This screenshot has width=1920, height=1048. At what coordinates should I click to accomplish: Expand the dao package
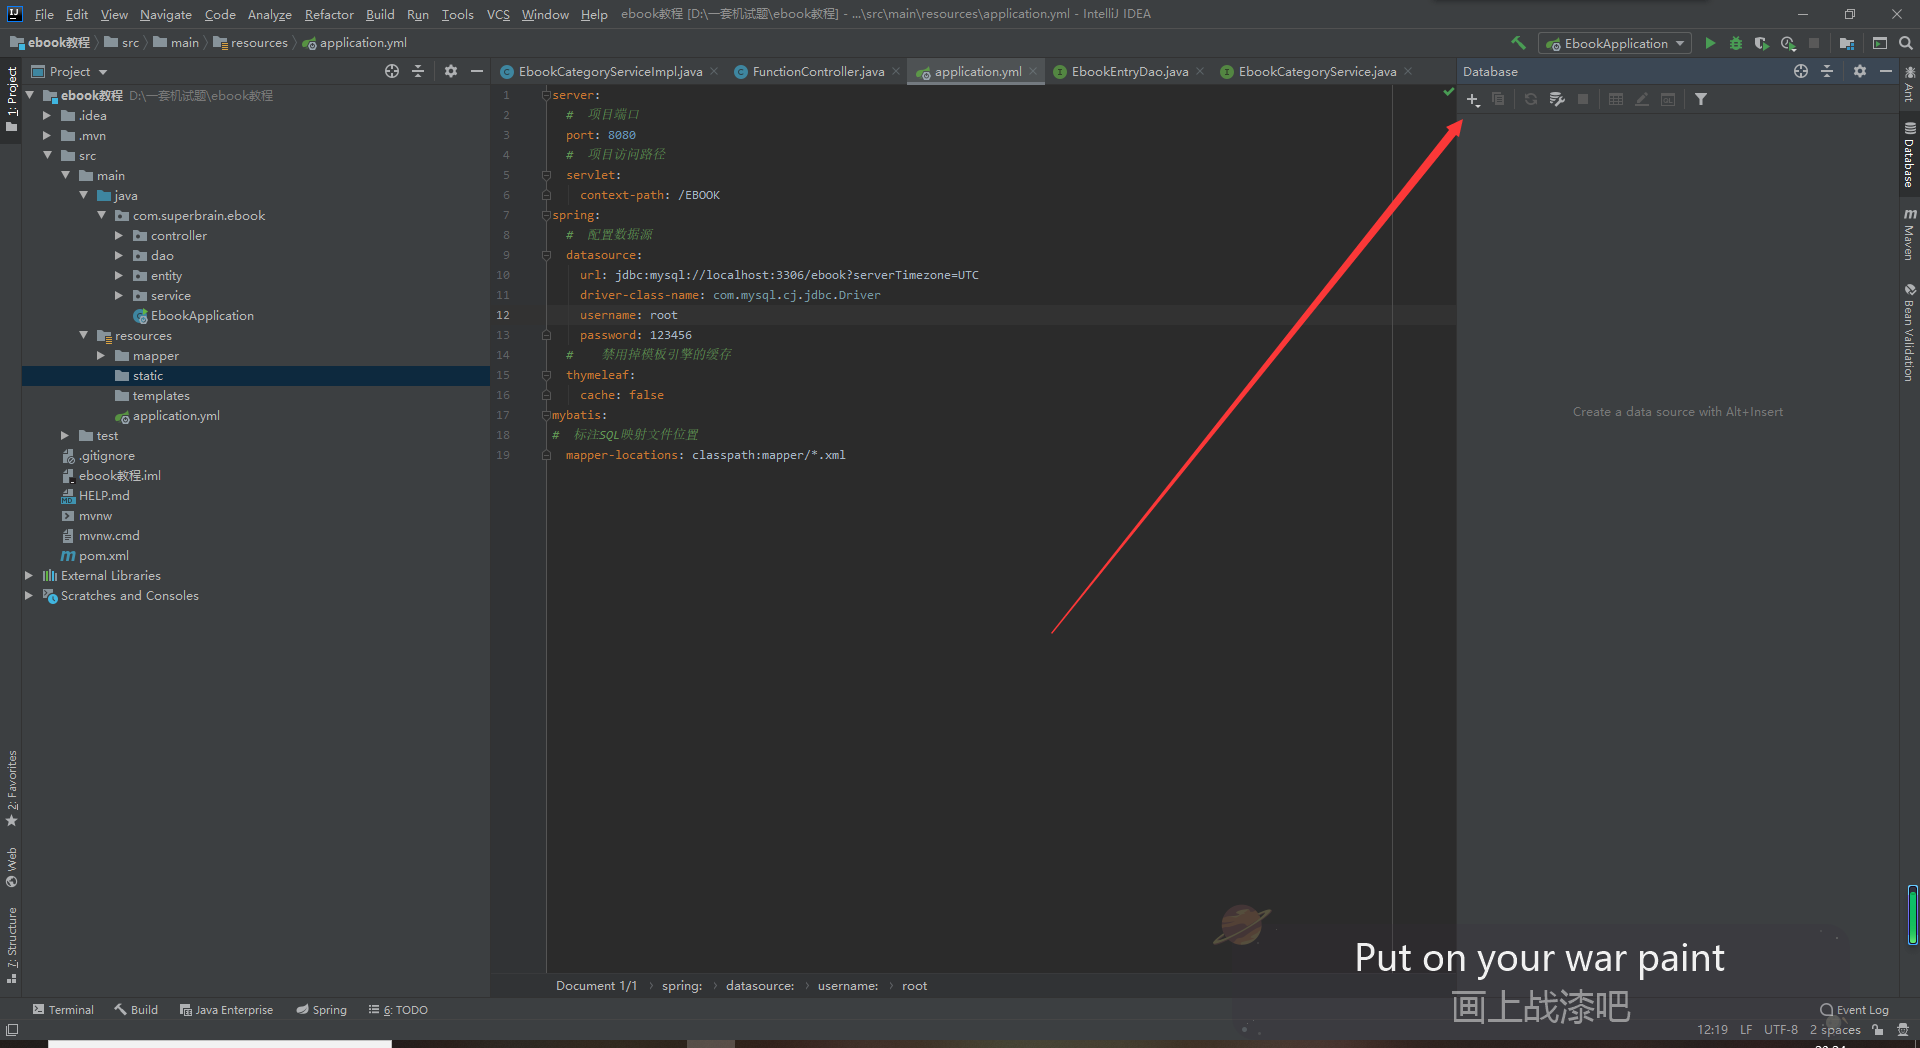click(x=119, y=255)
